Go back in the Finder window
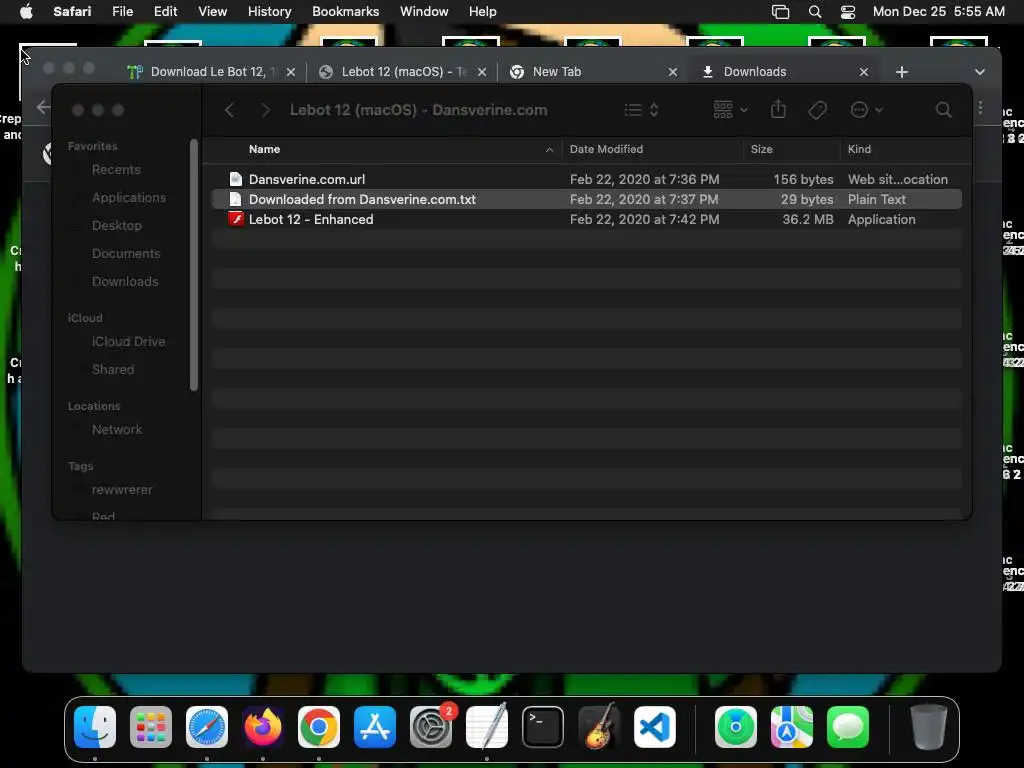 (x=229, y=110)
